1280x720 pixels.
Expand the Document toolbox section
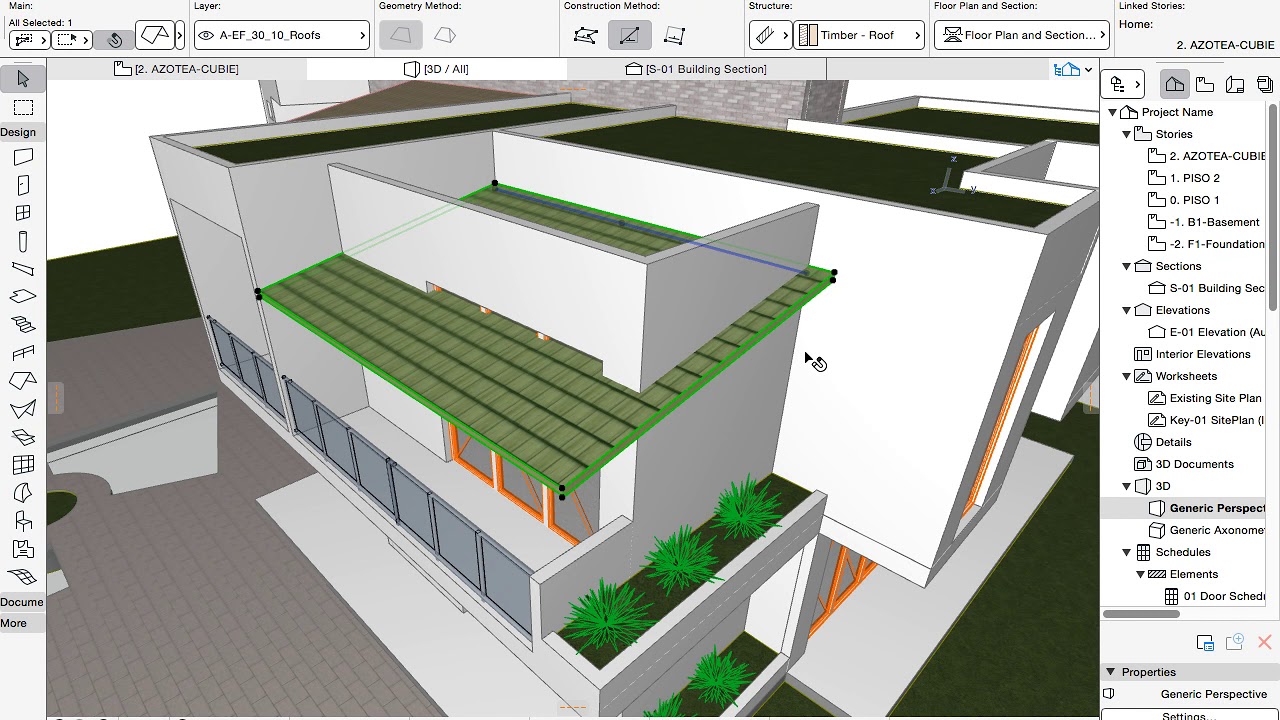(x=22, y=602)
